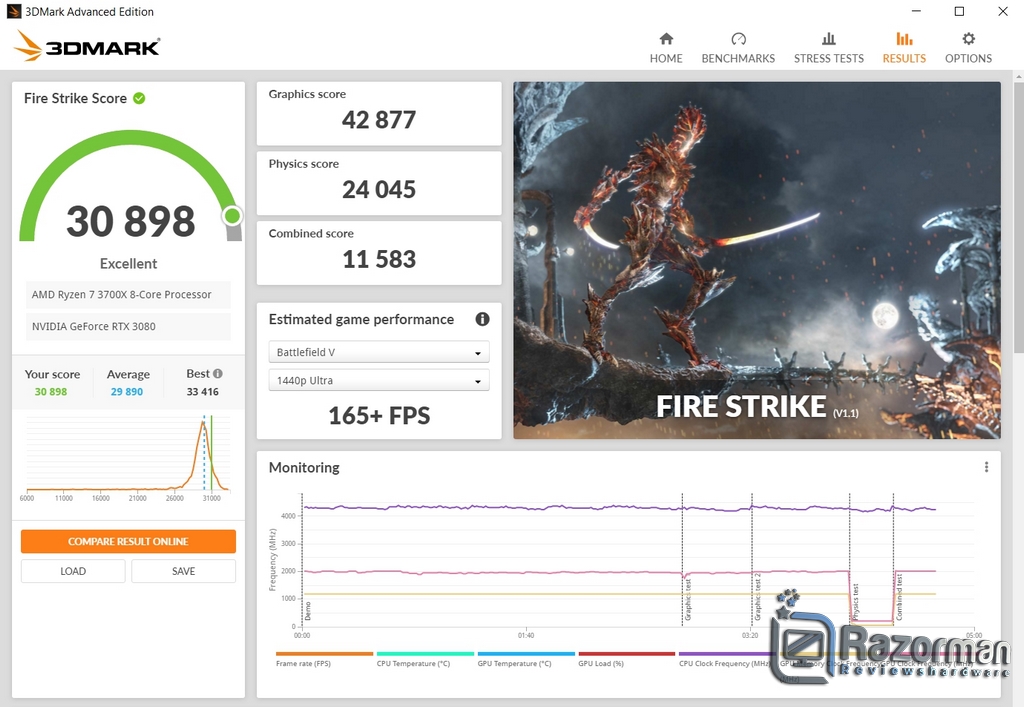Open the Monitoring three-dot menu

(986, 467)
